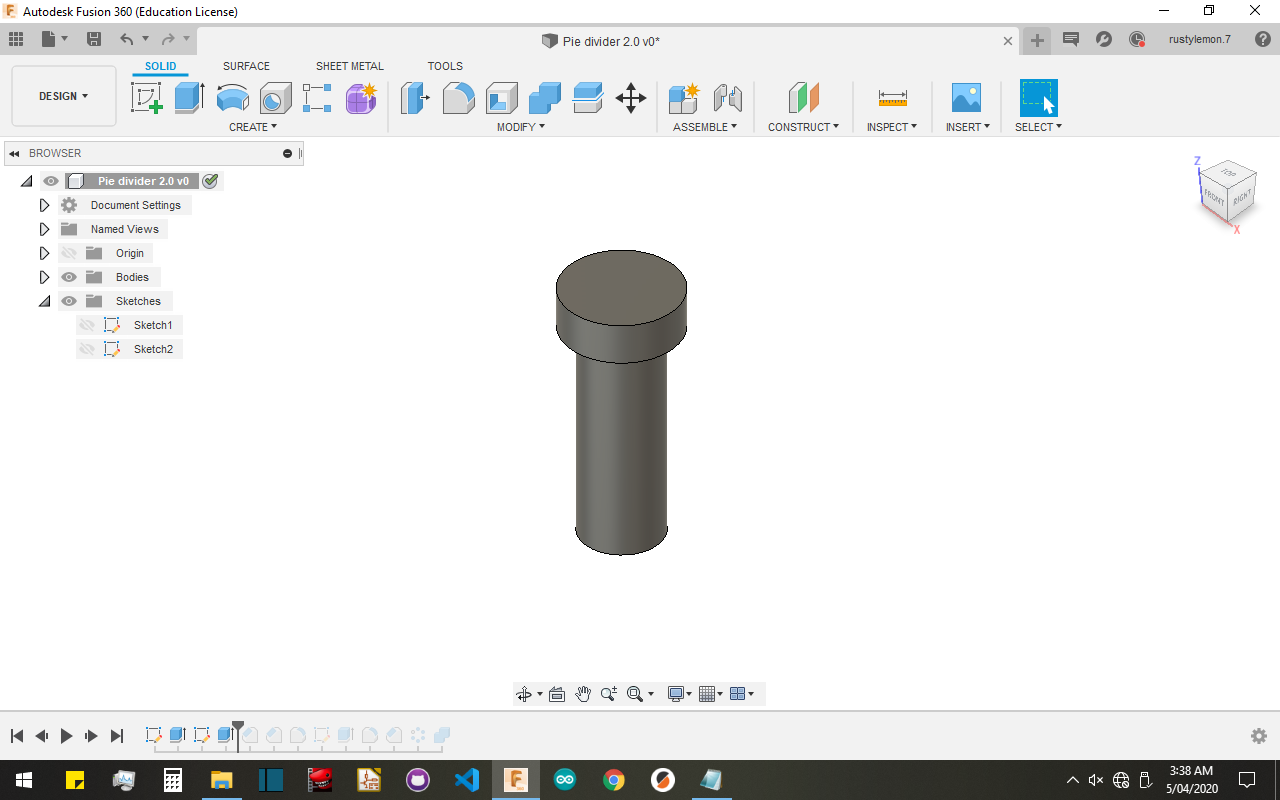Select the Fillet tool
Image resolution: width=1280 pixels, height=800 pixels.
click(459, 98)
